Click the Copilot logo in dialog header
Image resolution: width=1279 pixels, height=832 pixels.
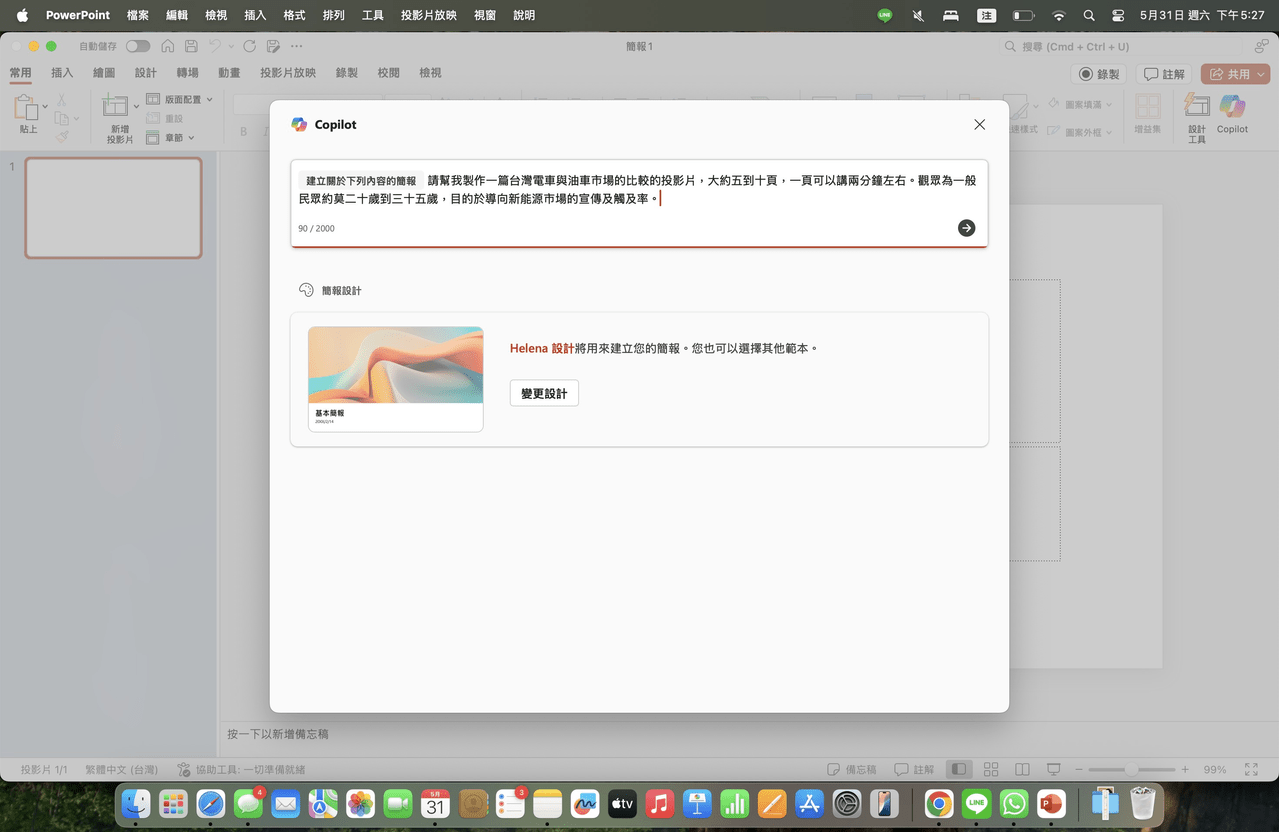[299, 124]
